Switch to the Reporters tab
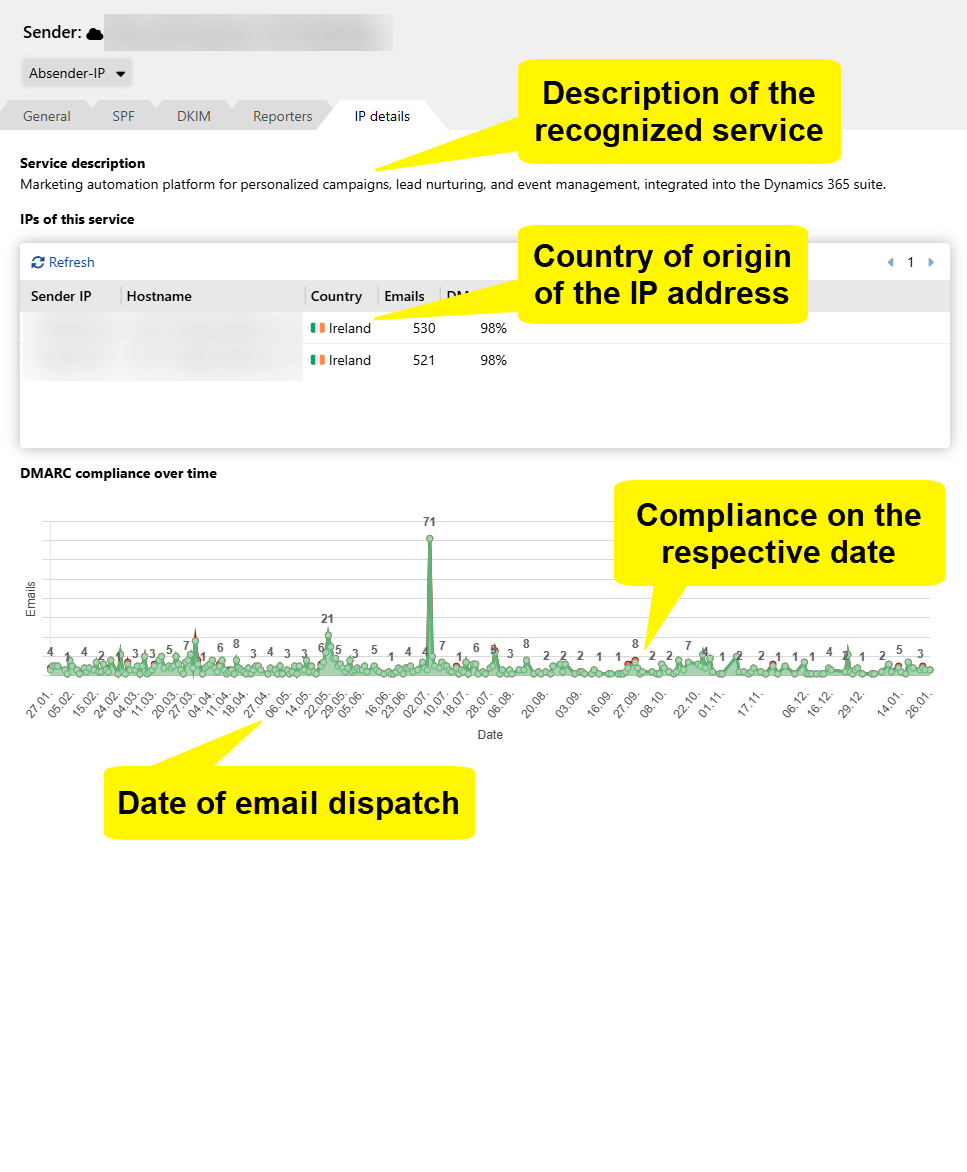Viewport: 967px width, 1172px height. (282, 116)
